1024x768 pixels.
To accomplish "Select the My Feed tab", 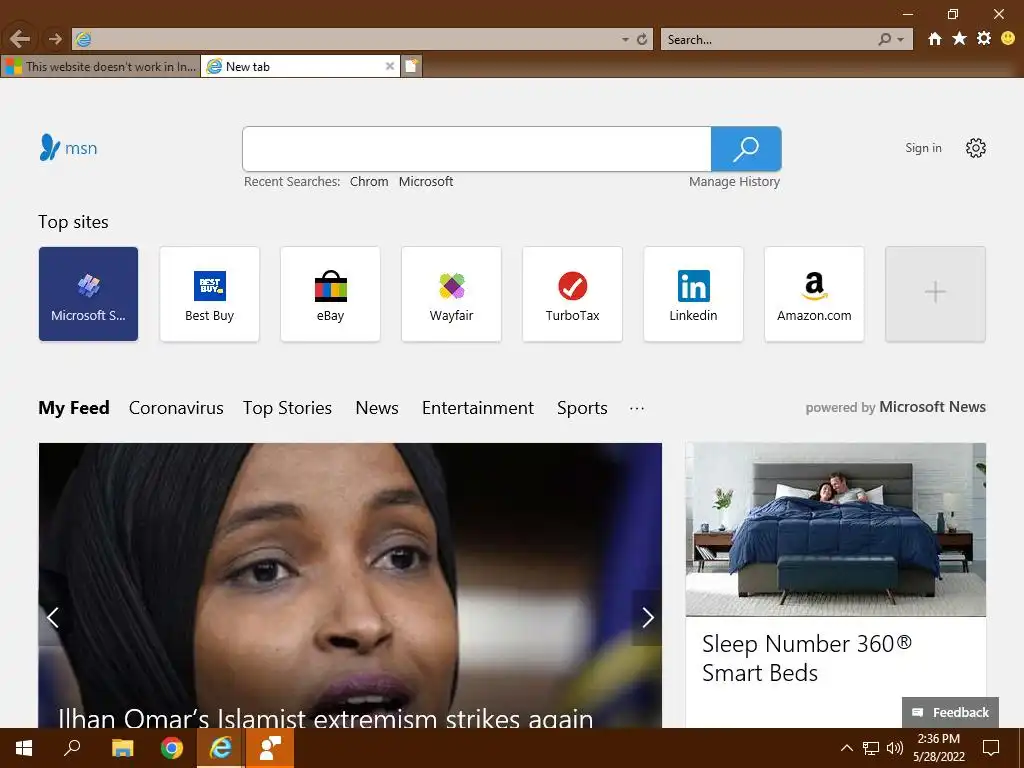I will [74, 408].
